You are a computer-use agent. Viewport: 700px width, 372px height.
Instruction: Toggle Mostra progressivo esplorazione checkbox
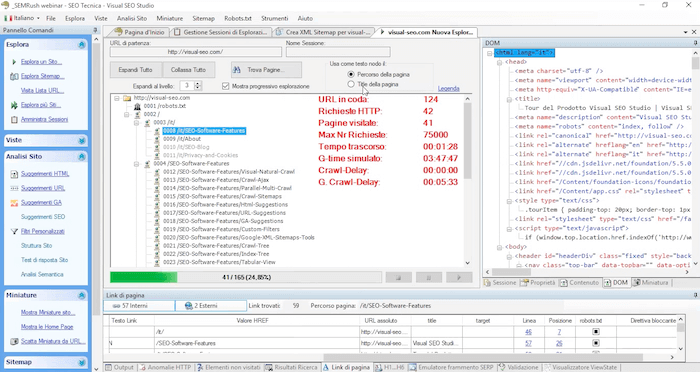(x=225, y=86)
